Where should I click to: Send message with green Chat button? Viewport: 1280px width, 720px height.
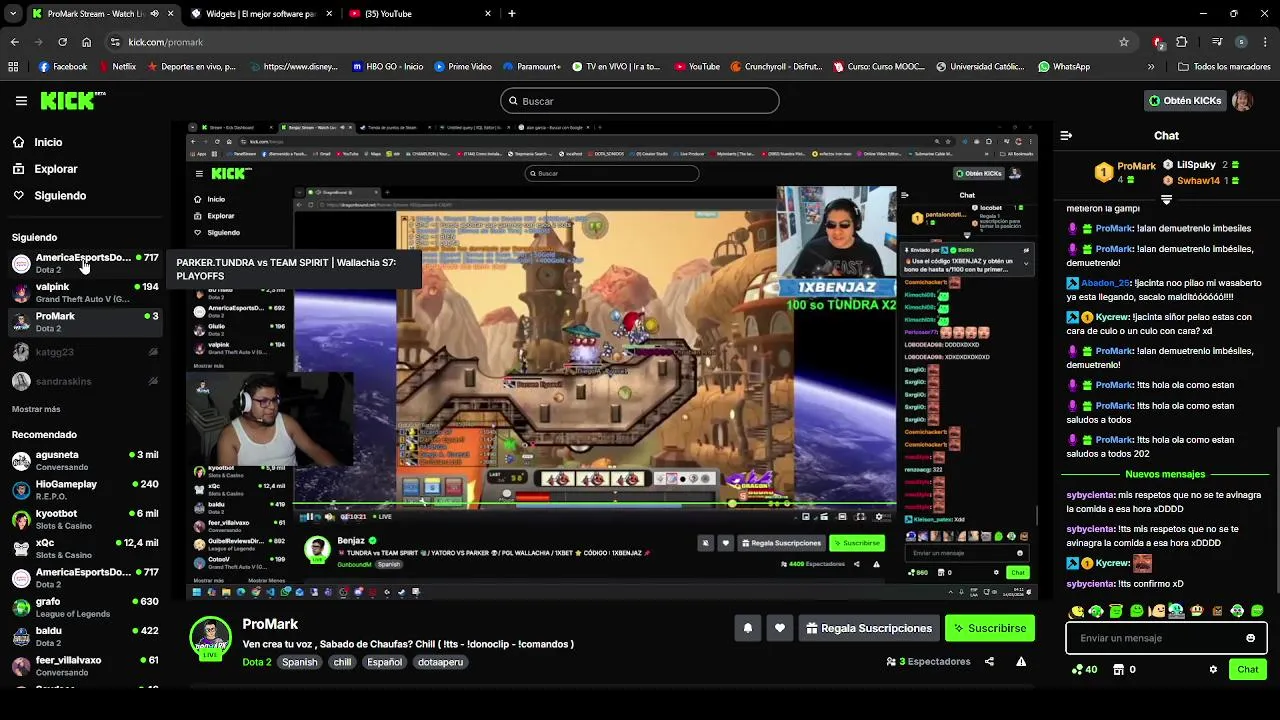pyautogui.click(x=1248, y=669)
